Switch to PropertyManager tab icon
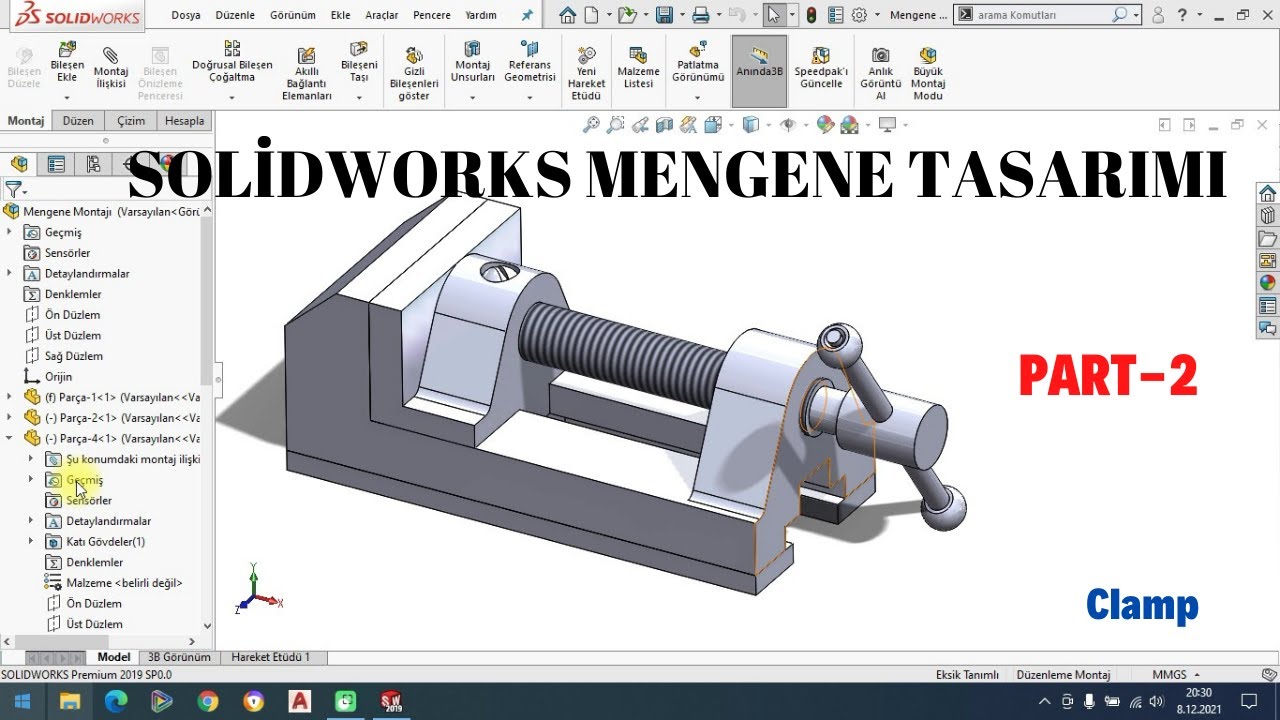 [x=56, y=164]
